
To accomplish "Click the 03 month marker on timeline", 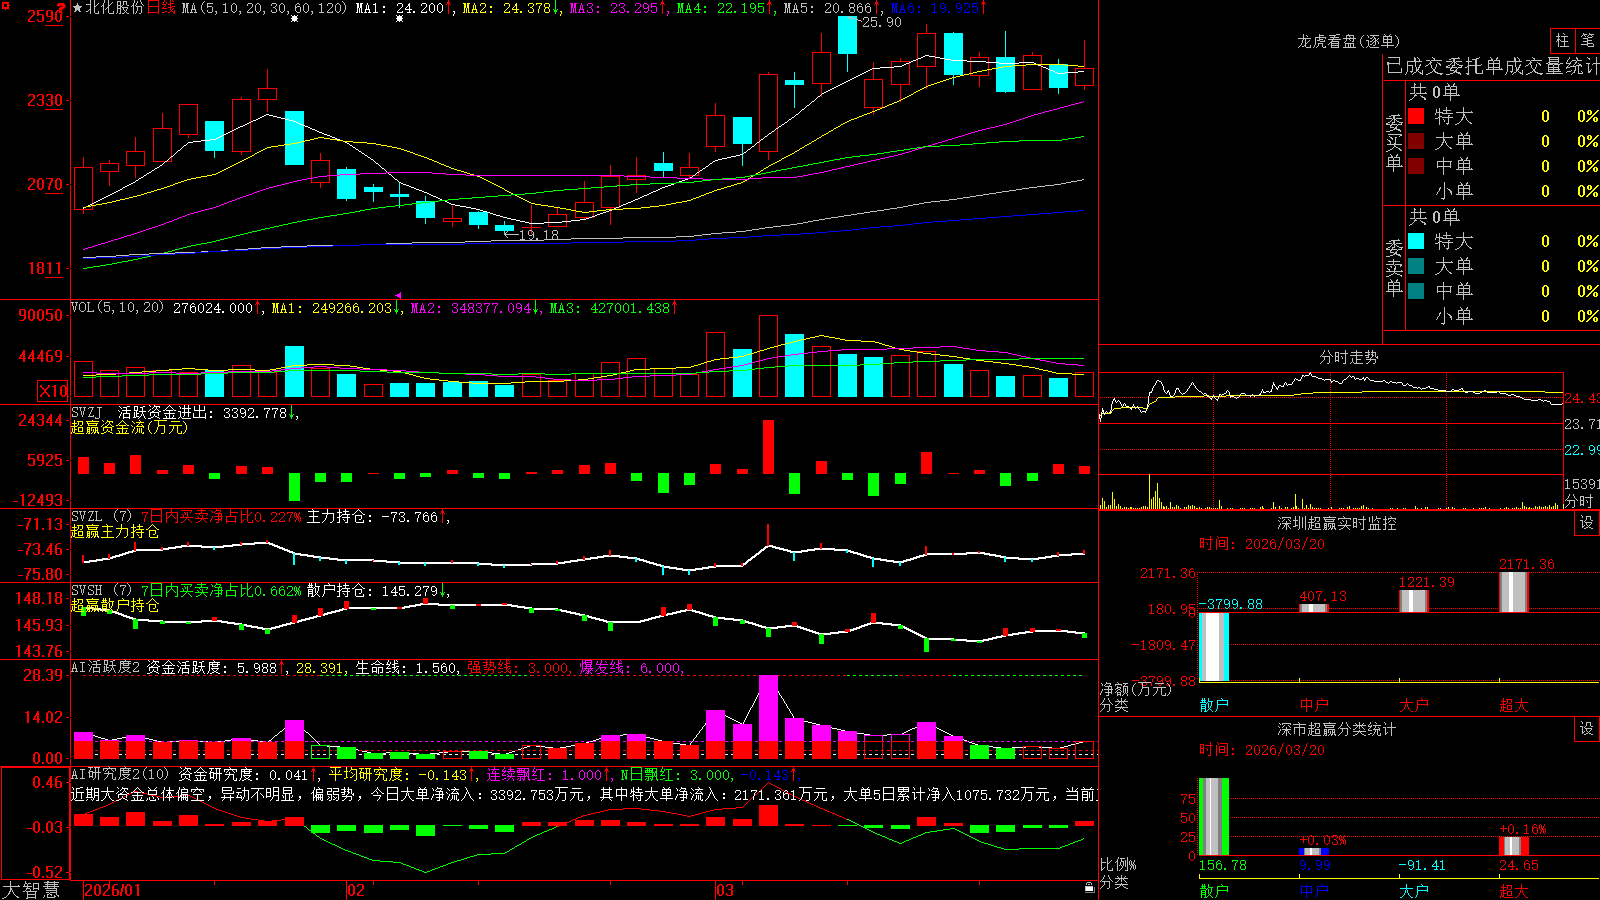I will tap(725, 890).
